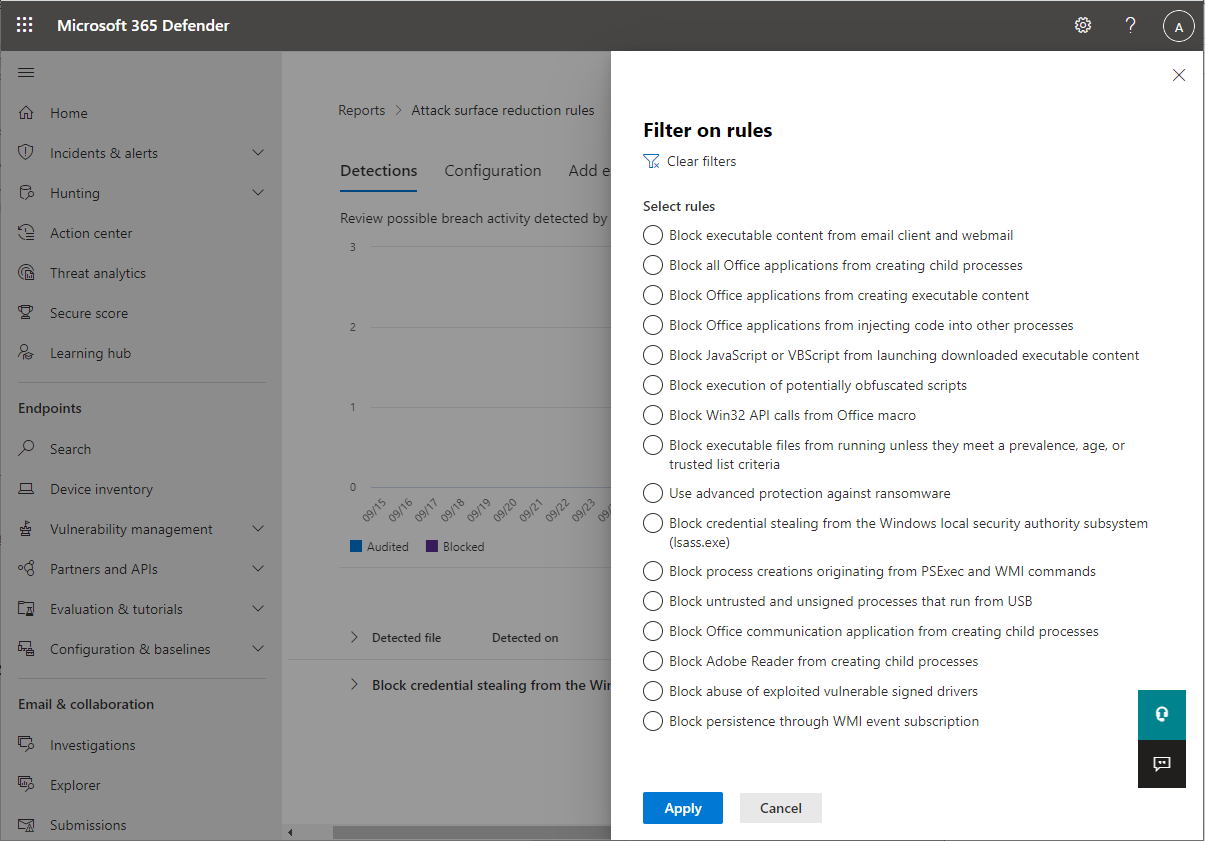Expand Hunting chevron
The height and width of the screenshot is (841, 1205).
258,193
